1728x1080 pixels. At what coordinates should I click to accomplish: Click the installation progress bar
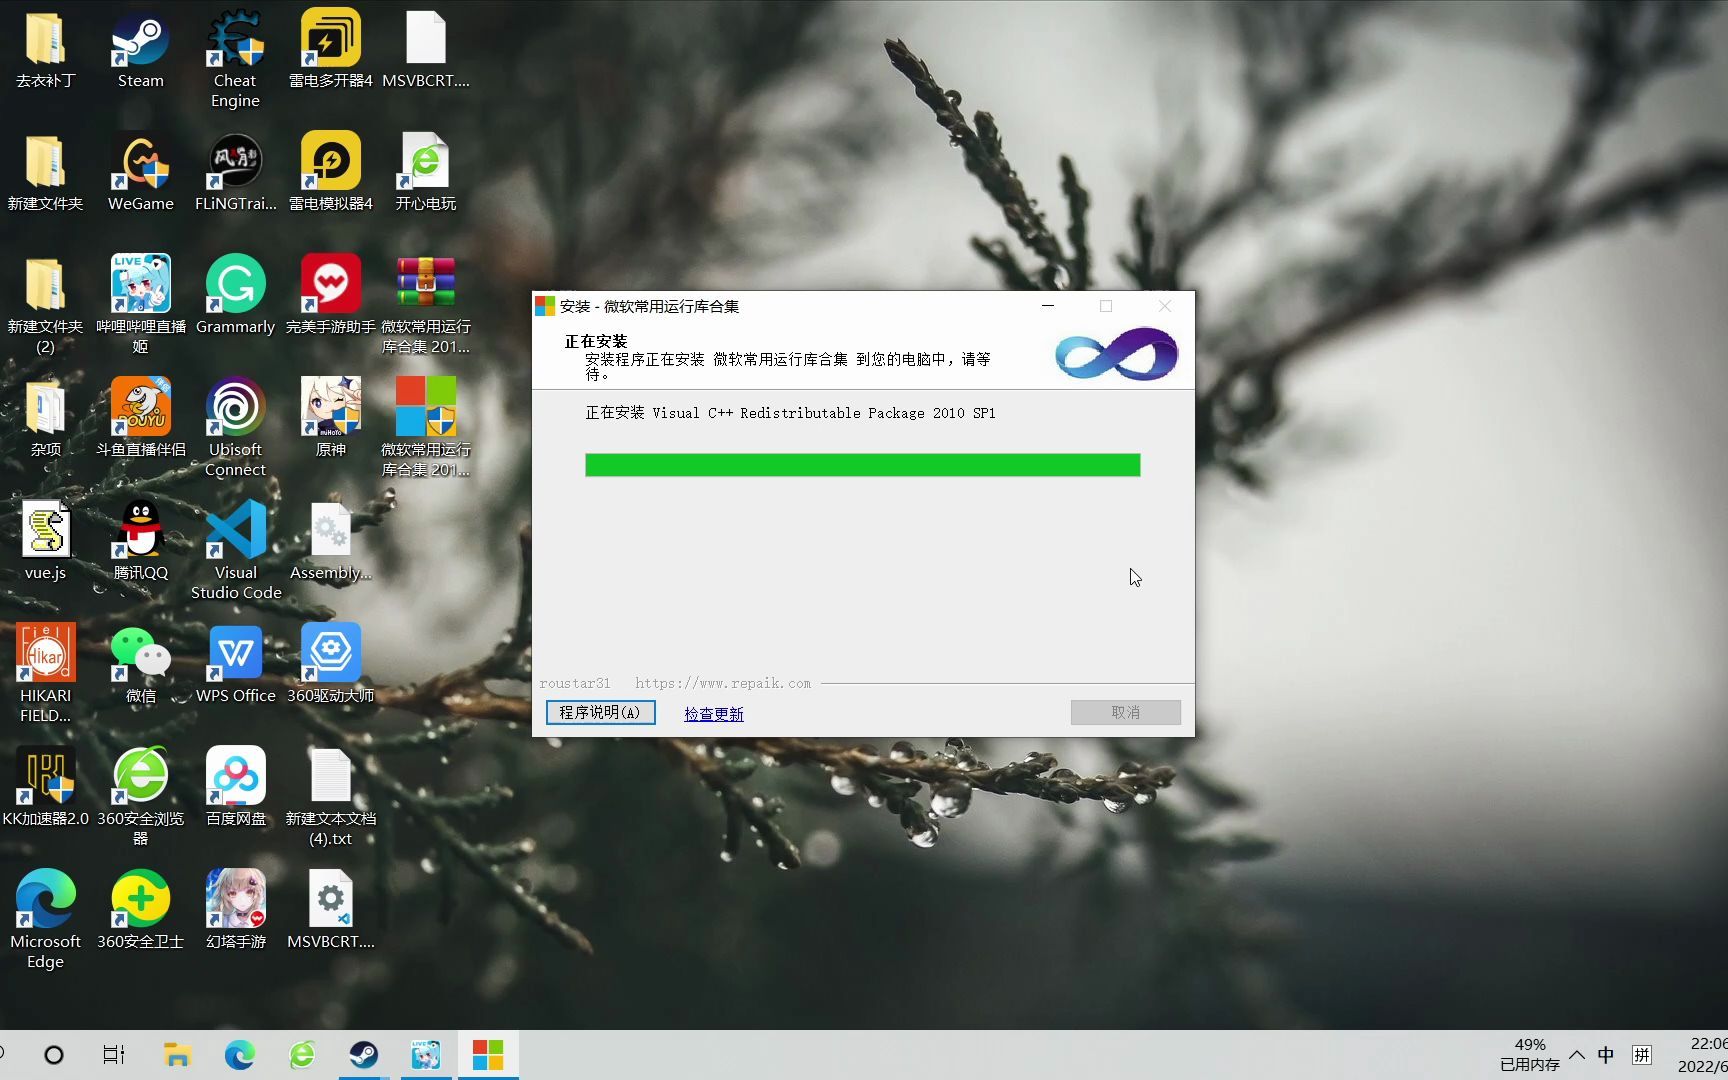(862, 465)
